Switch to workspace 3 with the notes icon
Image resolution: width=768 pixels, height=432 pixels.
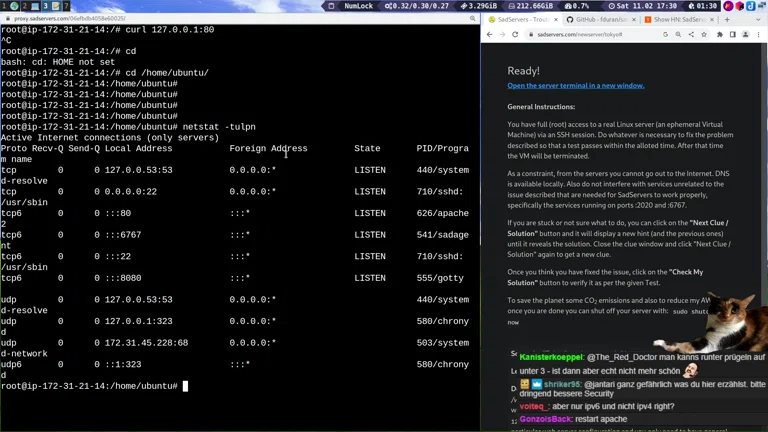pyautogui.click(x=51, y=6)
